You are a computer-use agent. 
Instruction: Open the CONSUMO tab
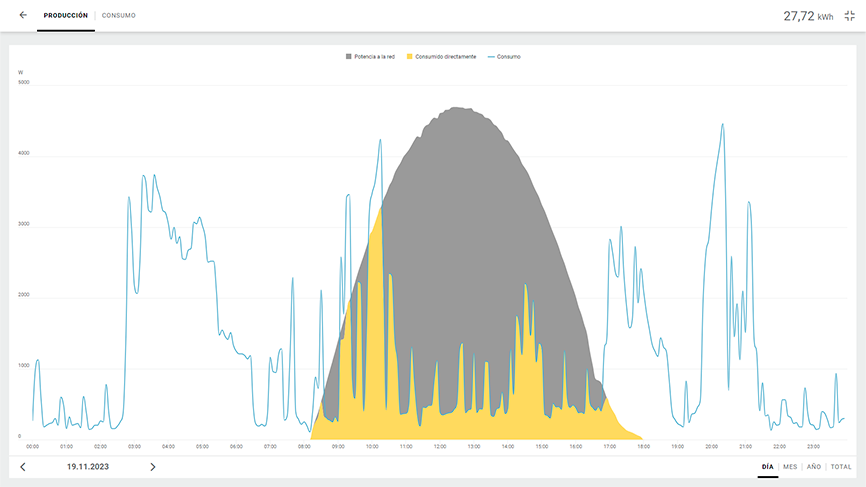[x=119, y=16]
